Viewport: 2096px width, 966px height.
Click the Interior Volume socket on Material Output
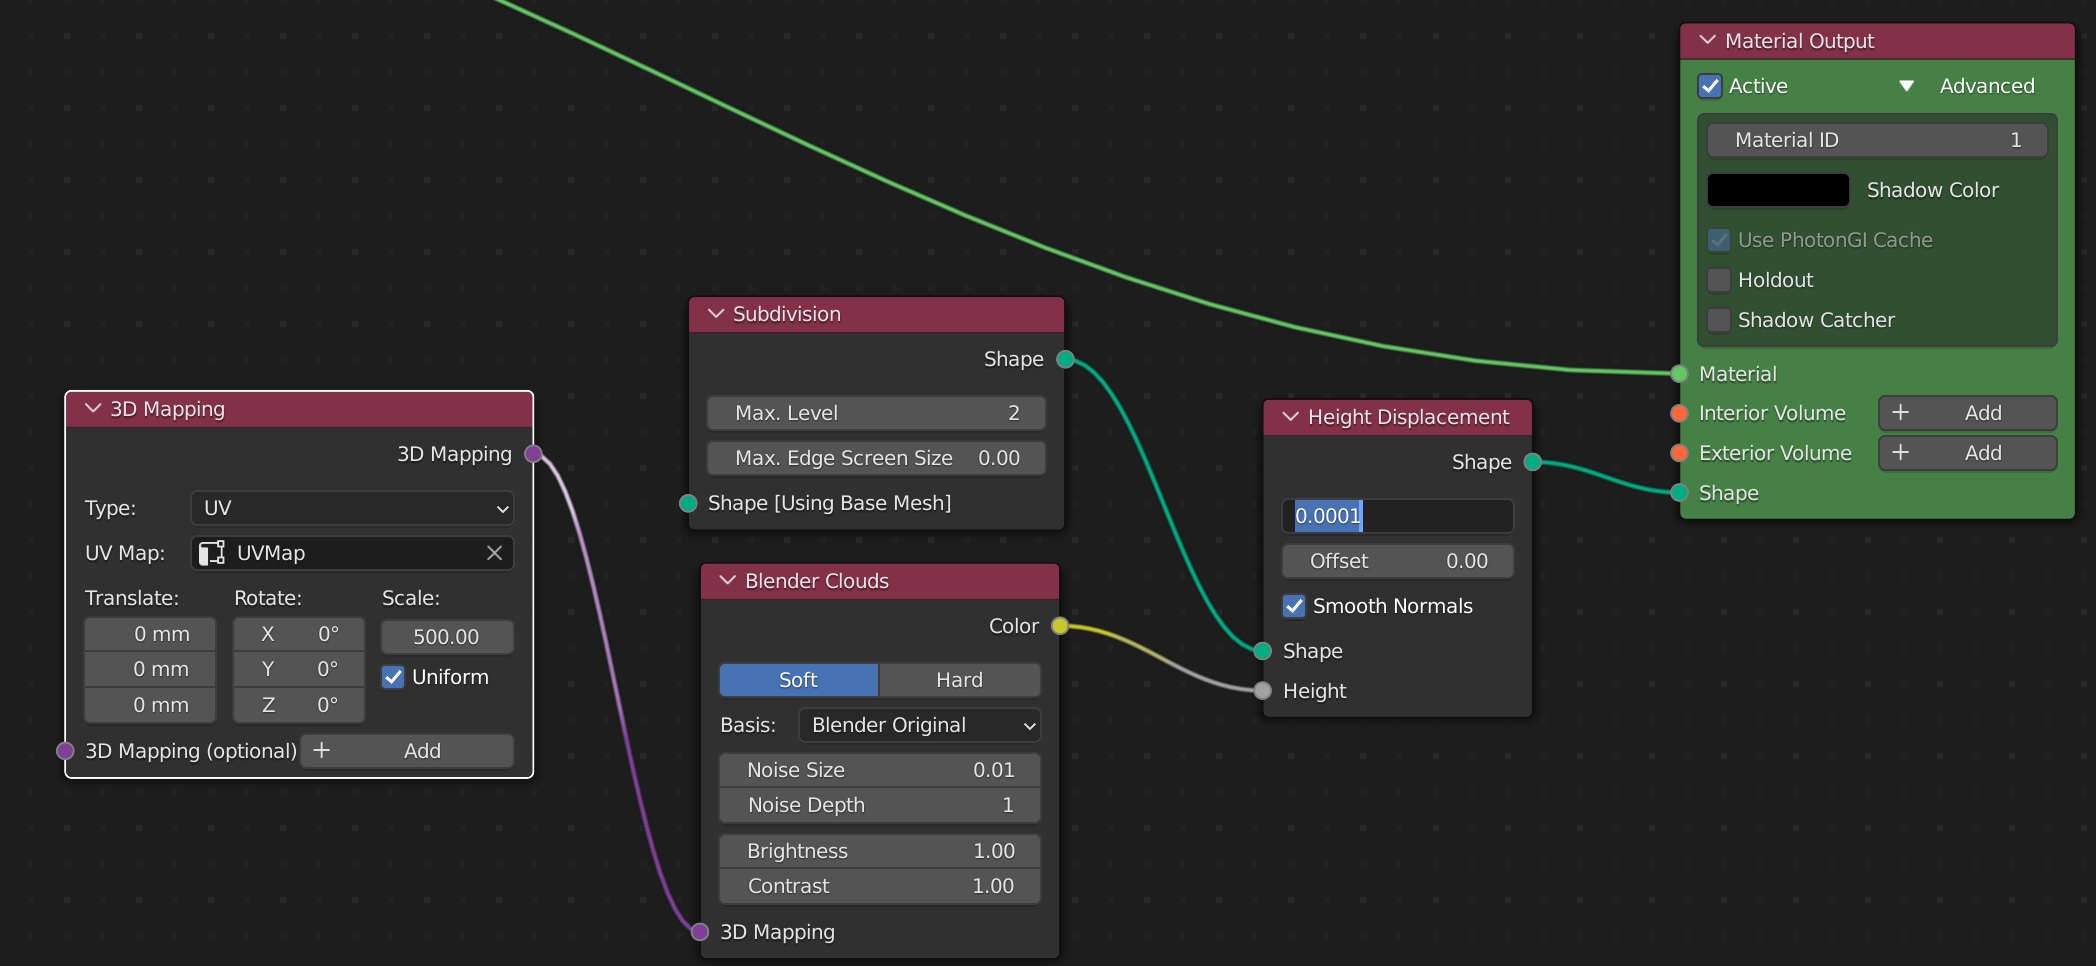(1679, 413)
